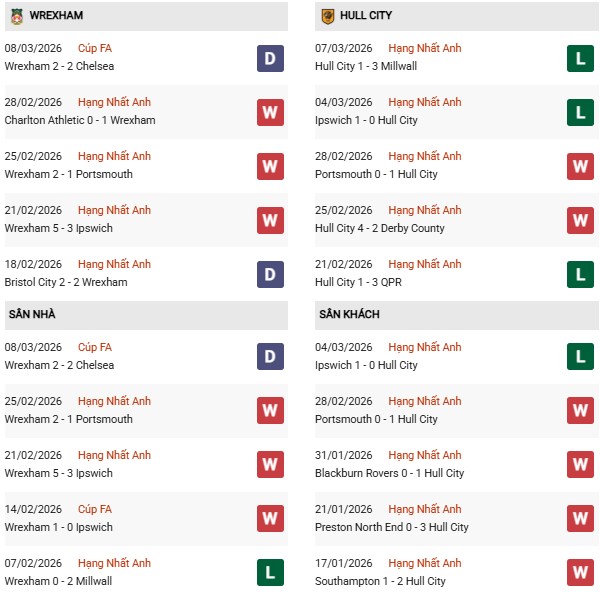Click the W badge for Blackburn Rovers match
This screenshot has width=600, height=593.
[580, 465]
